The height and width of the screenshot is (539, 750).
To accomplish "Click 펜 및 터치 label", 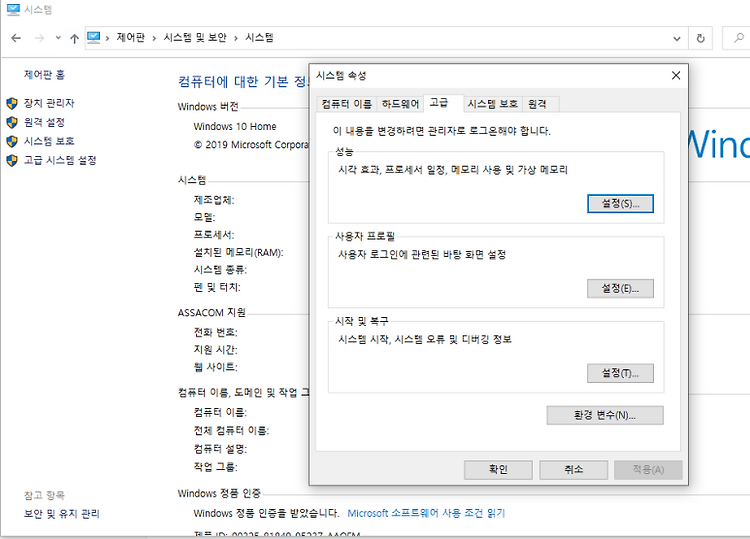I will [x=217, y=287].
